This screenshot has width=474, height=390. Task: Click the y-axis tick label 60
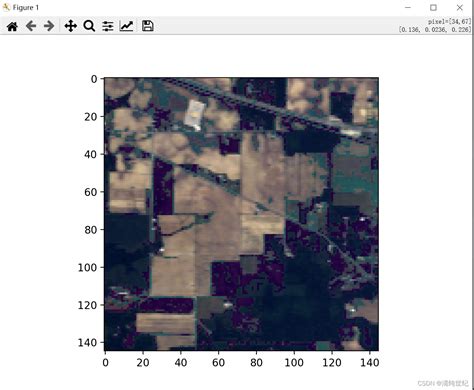click(90, 192)
